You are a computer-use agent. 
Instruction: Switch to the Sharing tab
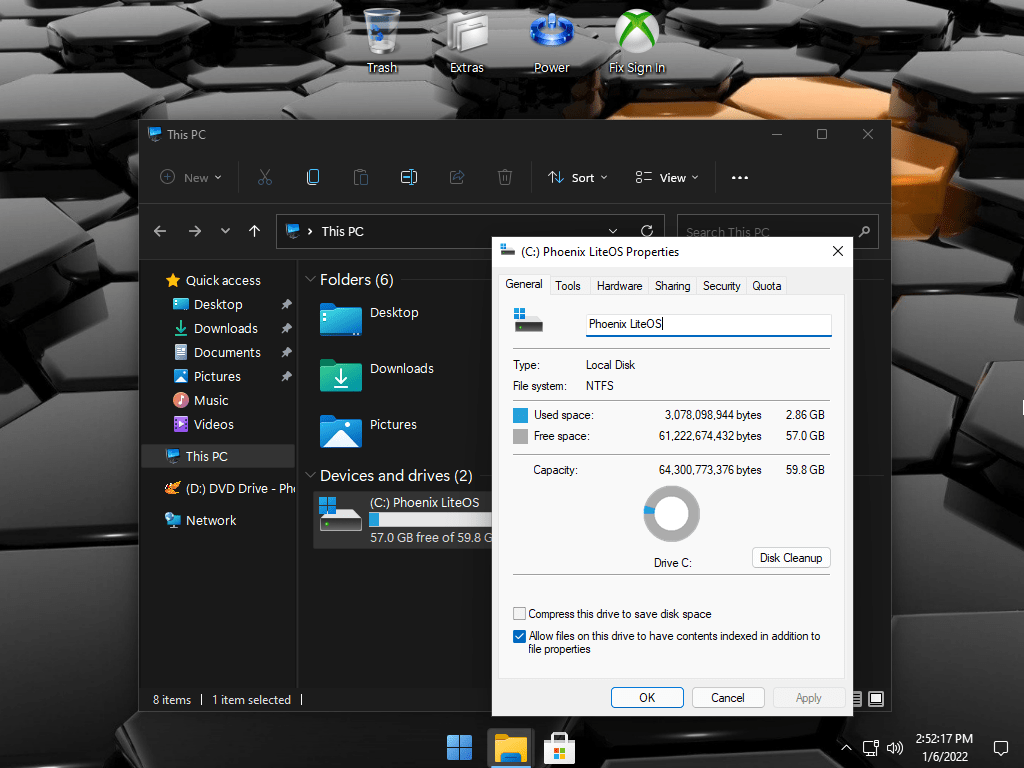coord(673,285)
